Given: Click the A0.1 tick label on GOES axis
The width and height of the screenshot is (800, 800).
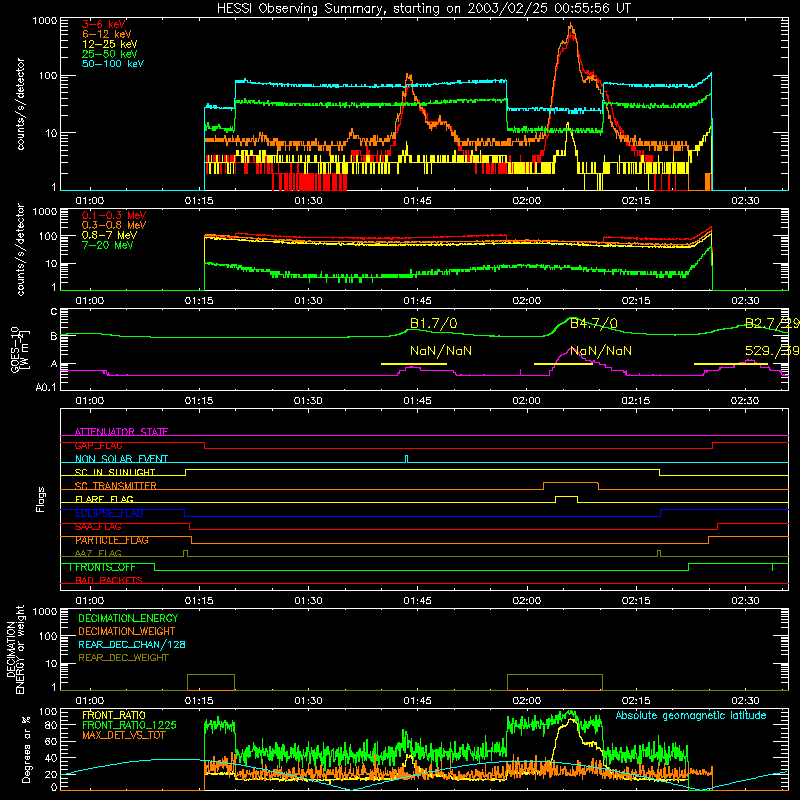Looking at the screenshot, I should (45, 387).
